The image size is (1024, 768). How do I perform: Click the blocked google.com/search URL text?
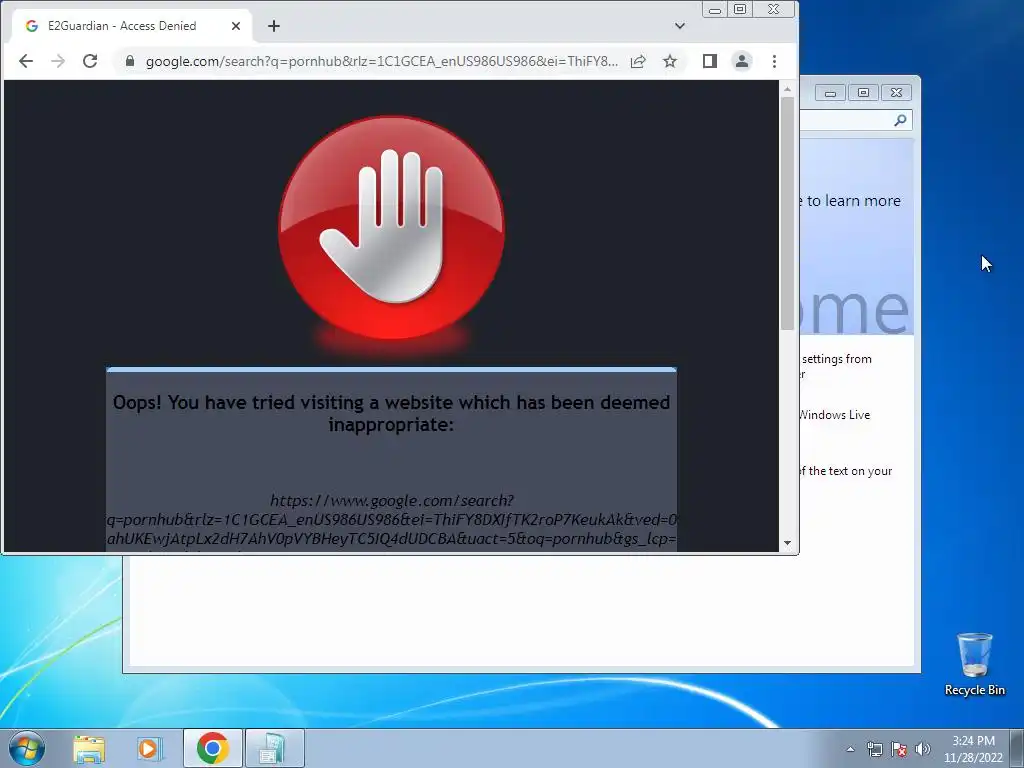pyautogui.click(x=391, y=520)
